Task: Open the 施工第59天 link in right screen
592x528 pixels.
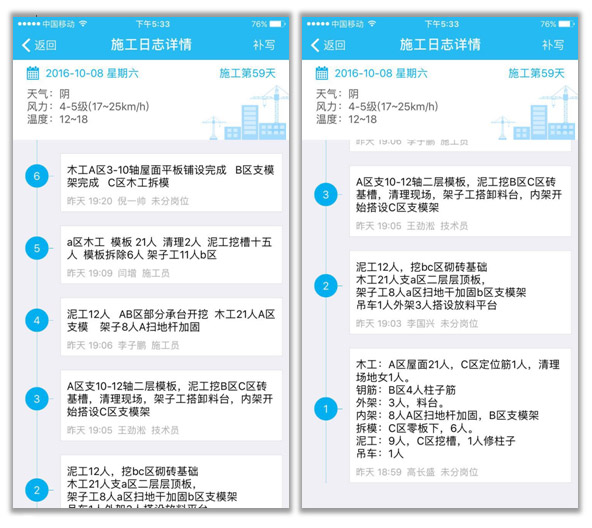Action: [536, 73]
